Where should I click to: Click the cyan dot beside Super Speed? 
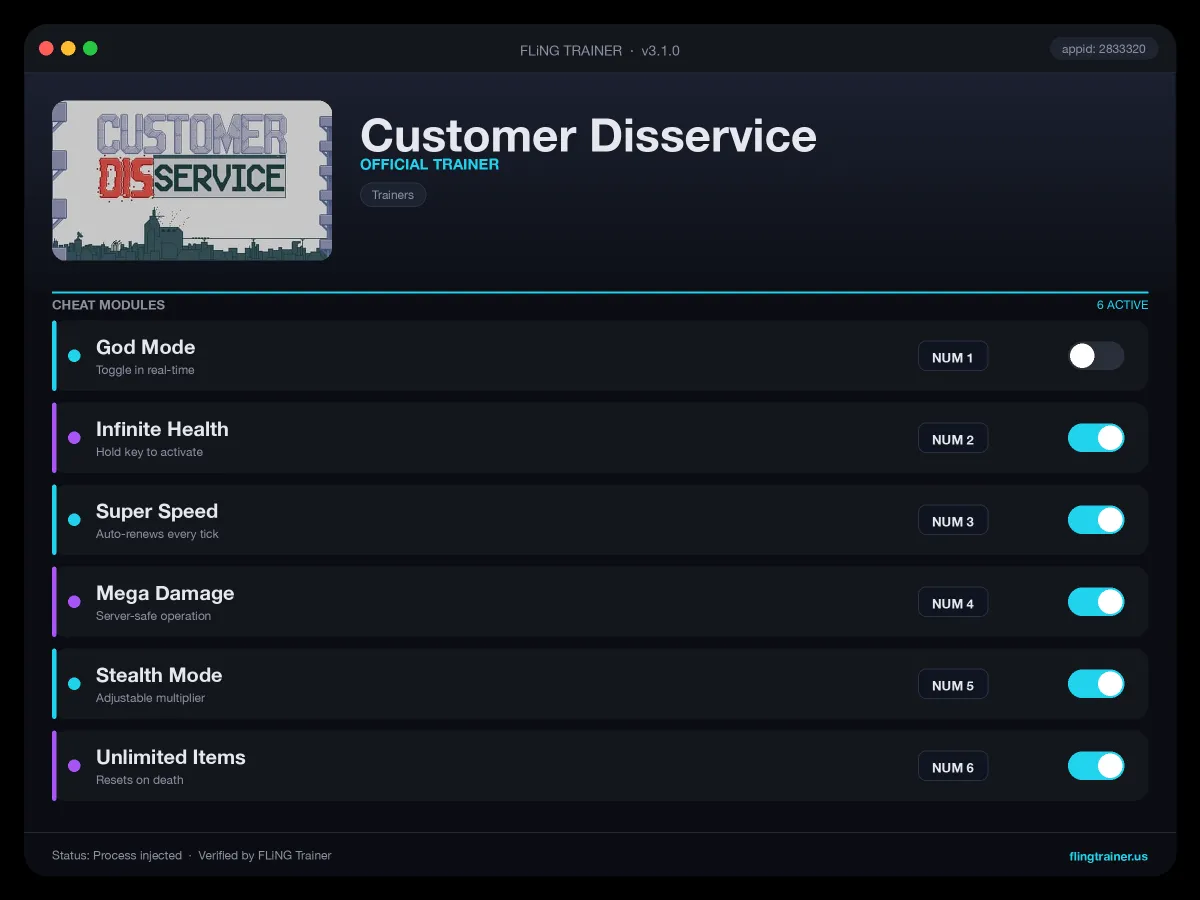74,520
